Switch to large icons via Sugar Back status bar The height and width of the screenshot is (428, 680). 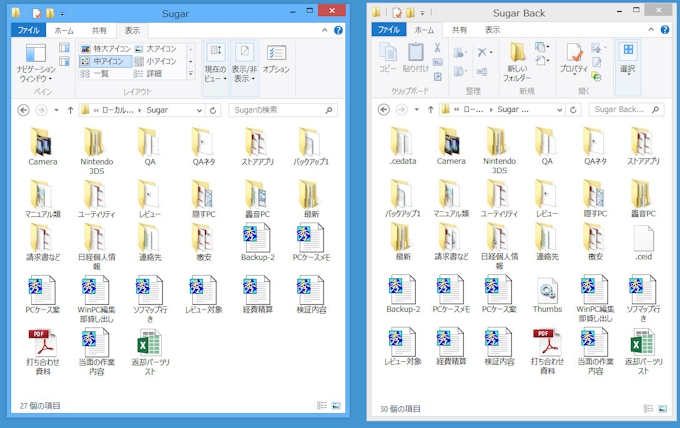[662, 408]
